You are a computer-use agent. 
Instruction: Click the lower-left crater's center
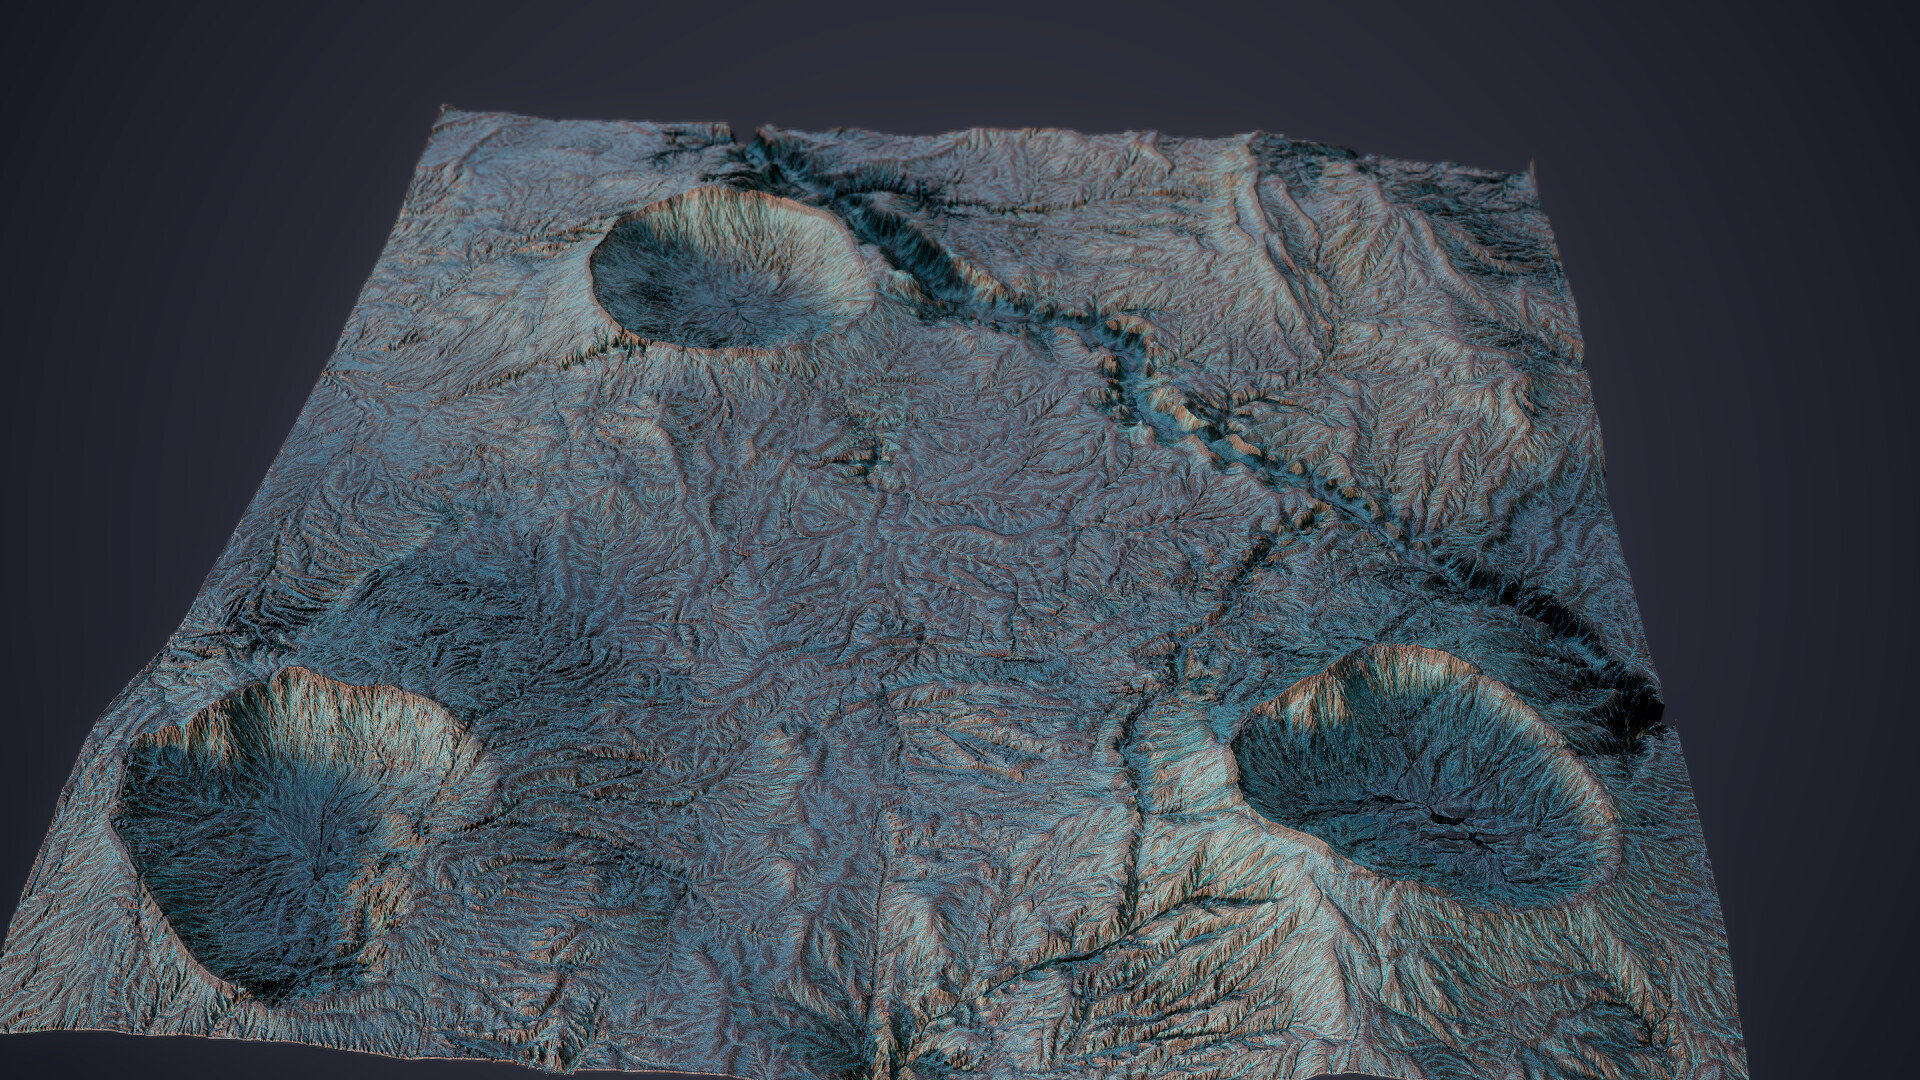300,835
